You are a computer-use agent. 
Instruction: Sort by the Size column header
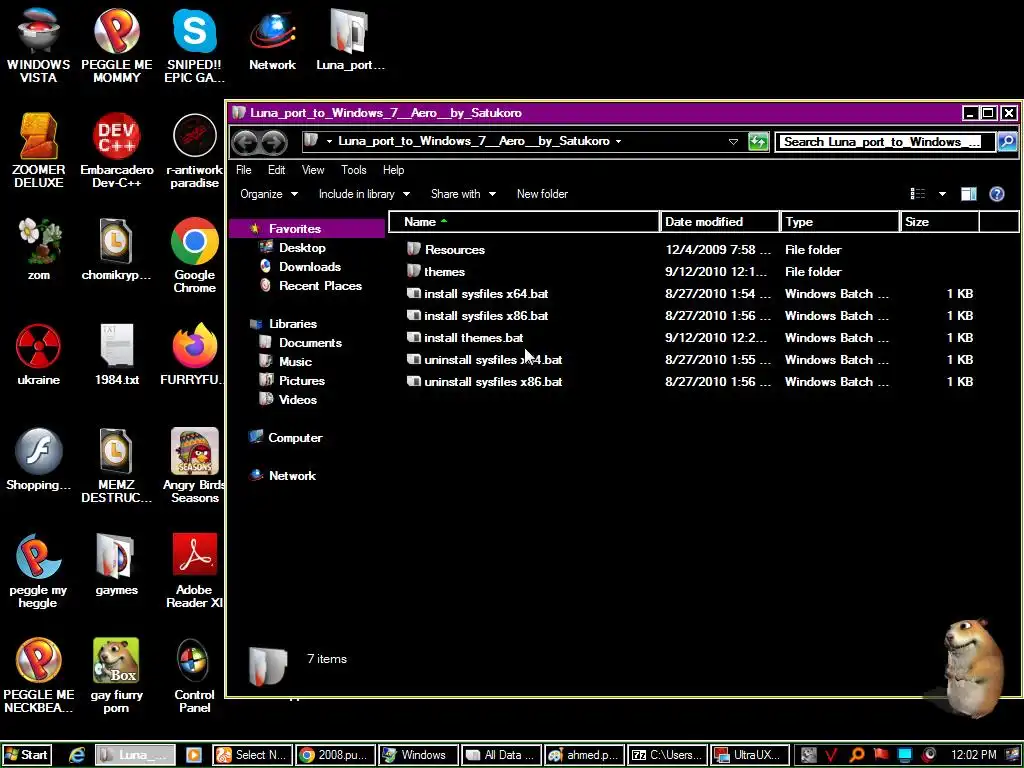coord(939,222)
